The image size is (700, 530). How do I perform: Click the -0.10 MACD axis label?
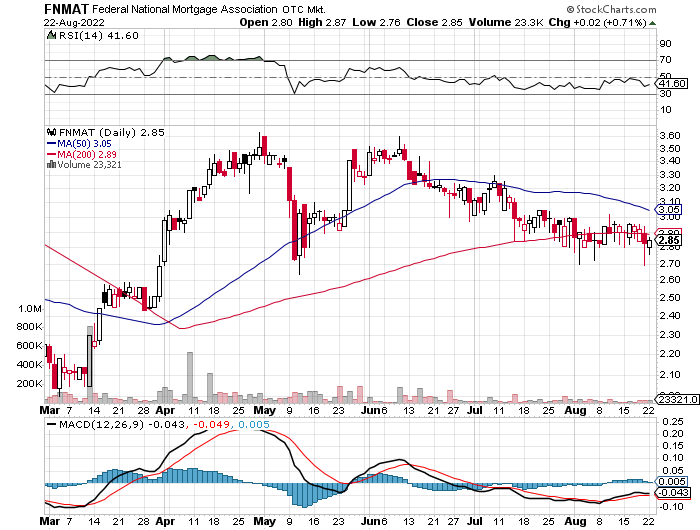tap(671, 506)
